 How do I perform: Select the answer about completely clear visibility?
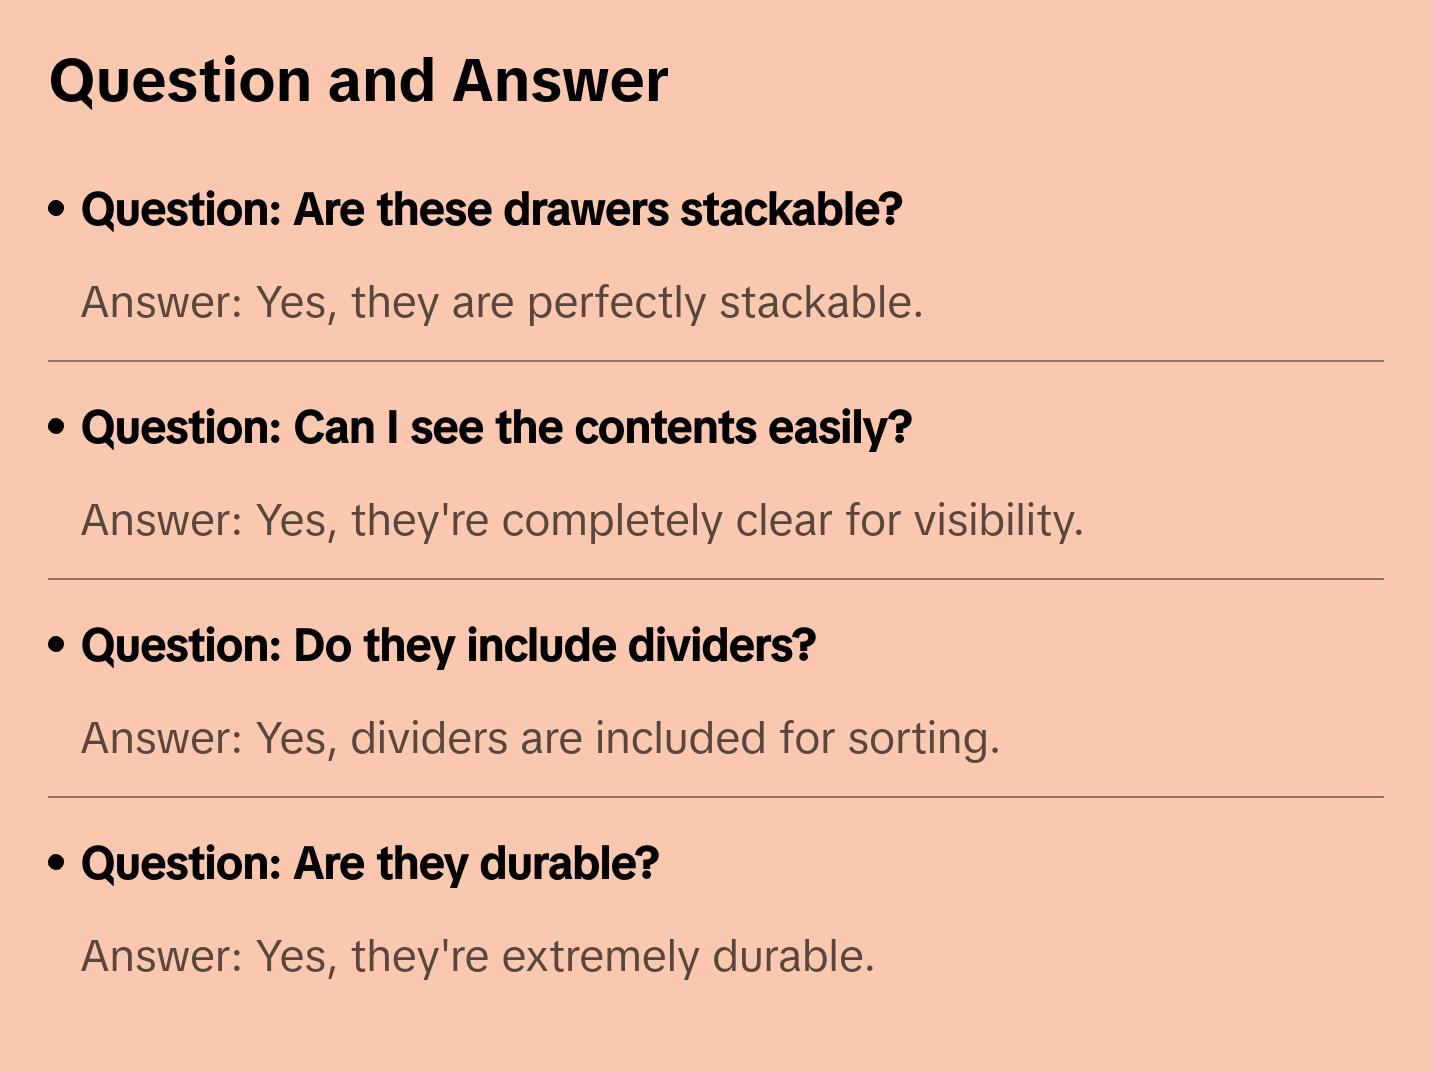point(582,521)
